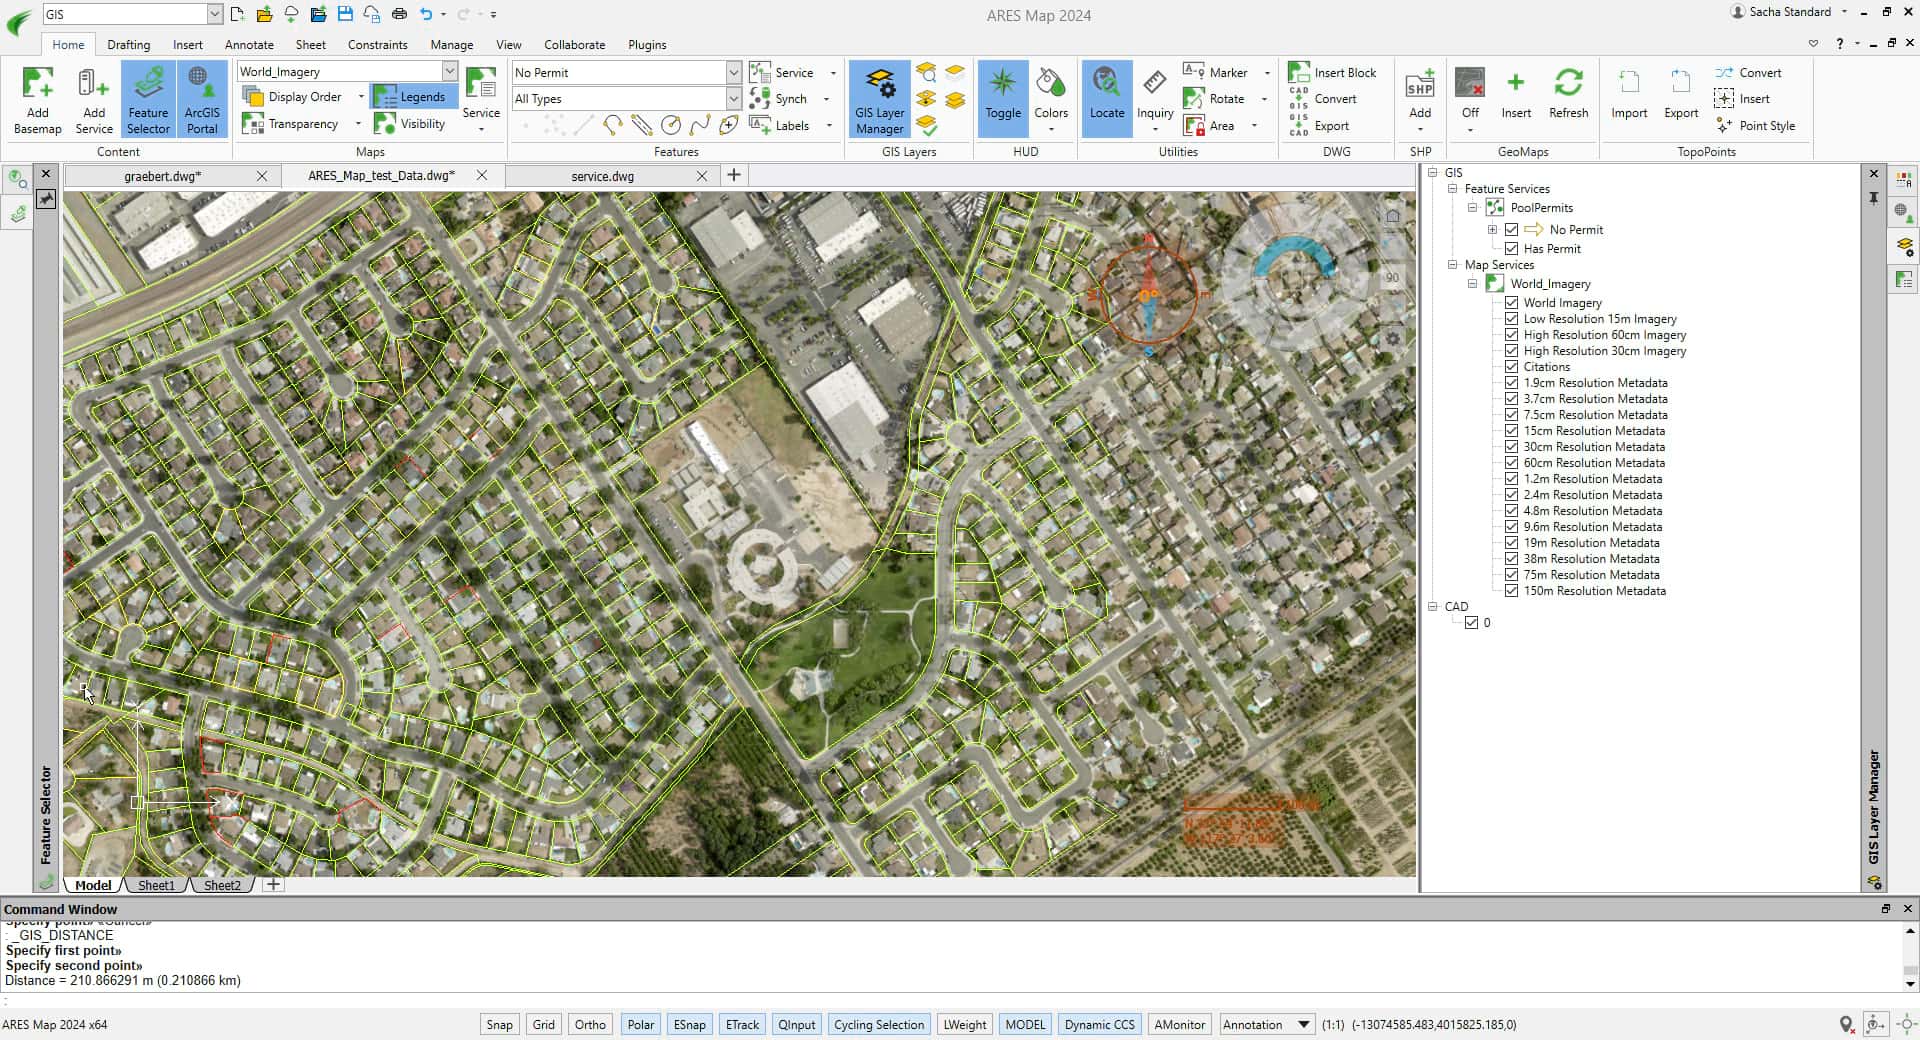This screenshot has width=1920, height=1040.
Task: Collapse the CAD tree node
Action: pyautogui.click(x=1432, y=606)
